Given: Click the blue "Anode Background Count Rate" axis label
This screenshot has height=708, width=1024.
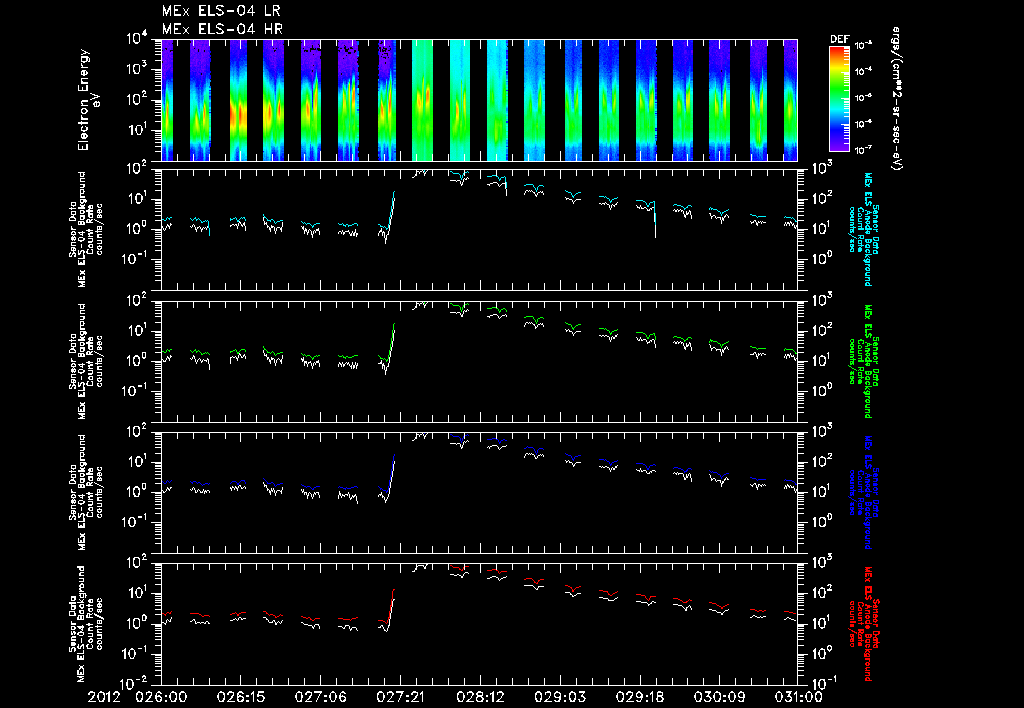Looking at the screenshot, I should click(863, 492).
